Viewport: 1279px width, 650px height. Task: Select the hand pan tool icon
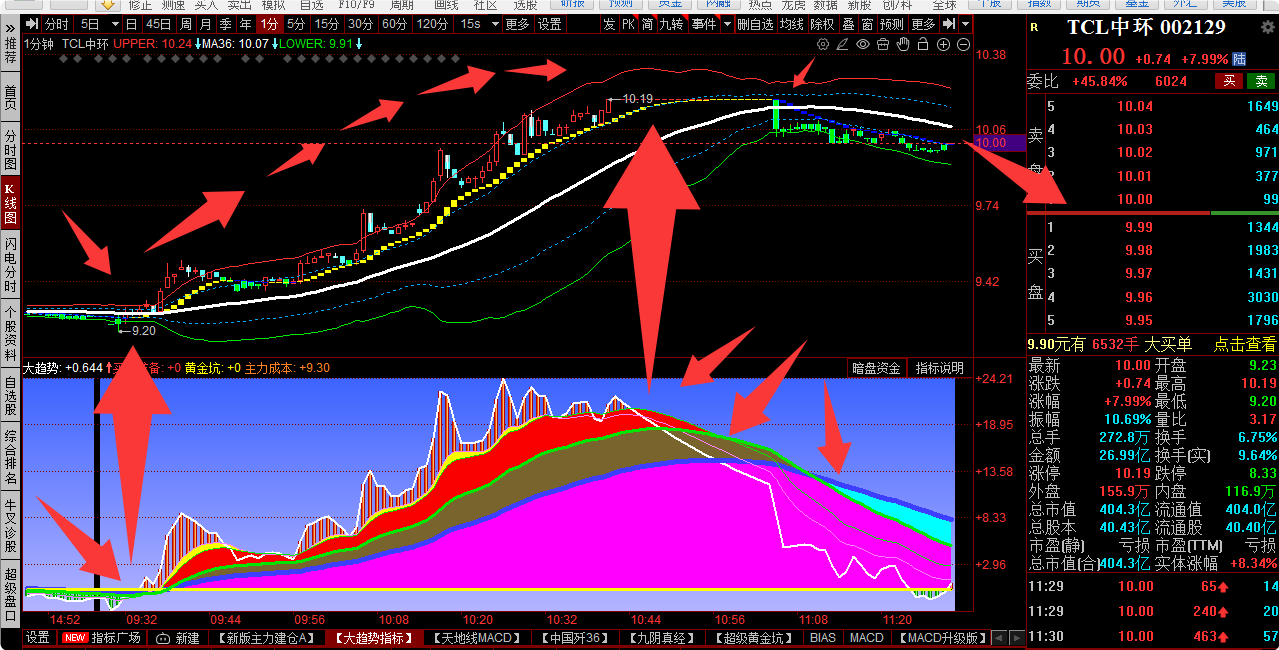point(903,44)
